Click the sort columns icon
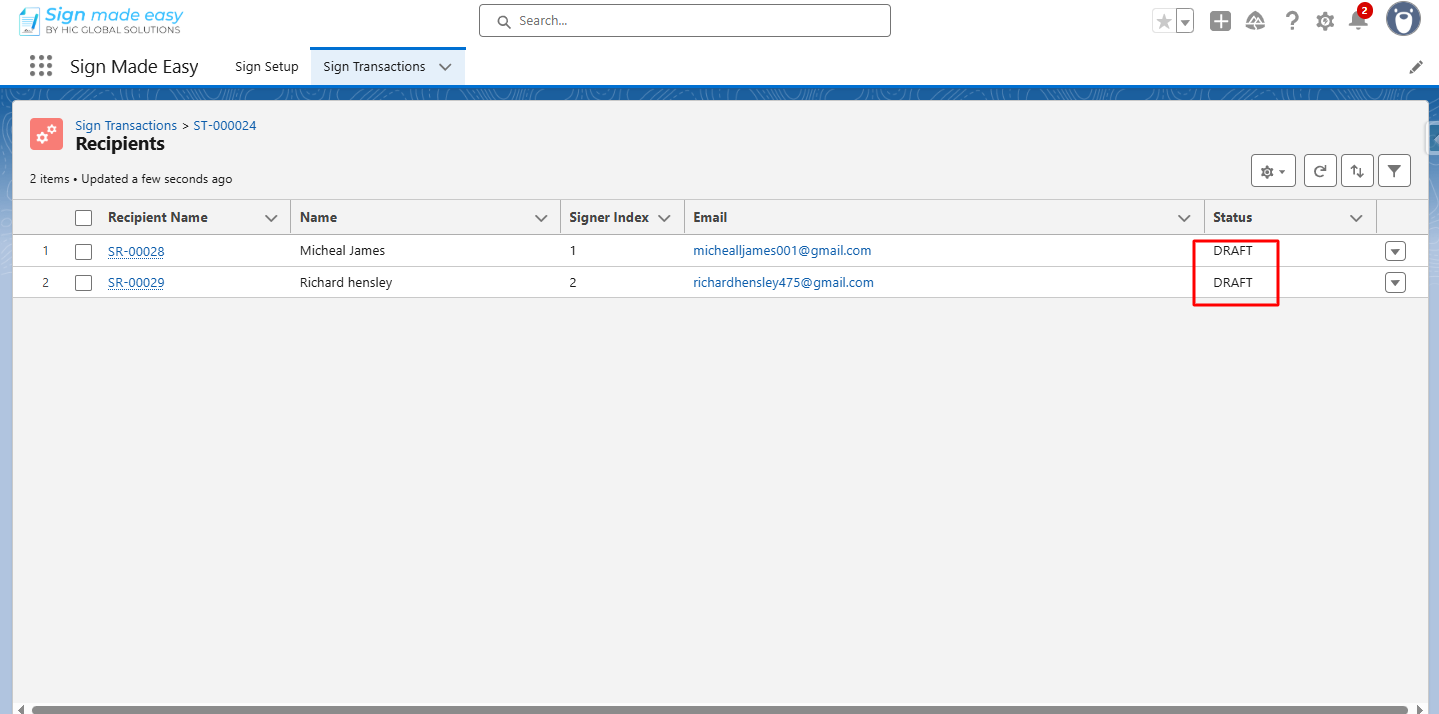 pyautogui.click(x=1357, y=171)
